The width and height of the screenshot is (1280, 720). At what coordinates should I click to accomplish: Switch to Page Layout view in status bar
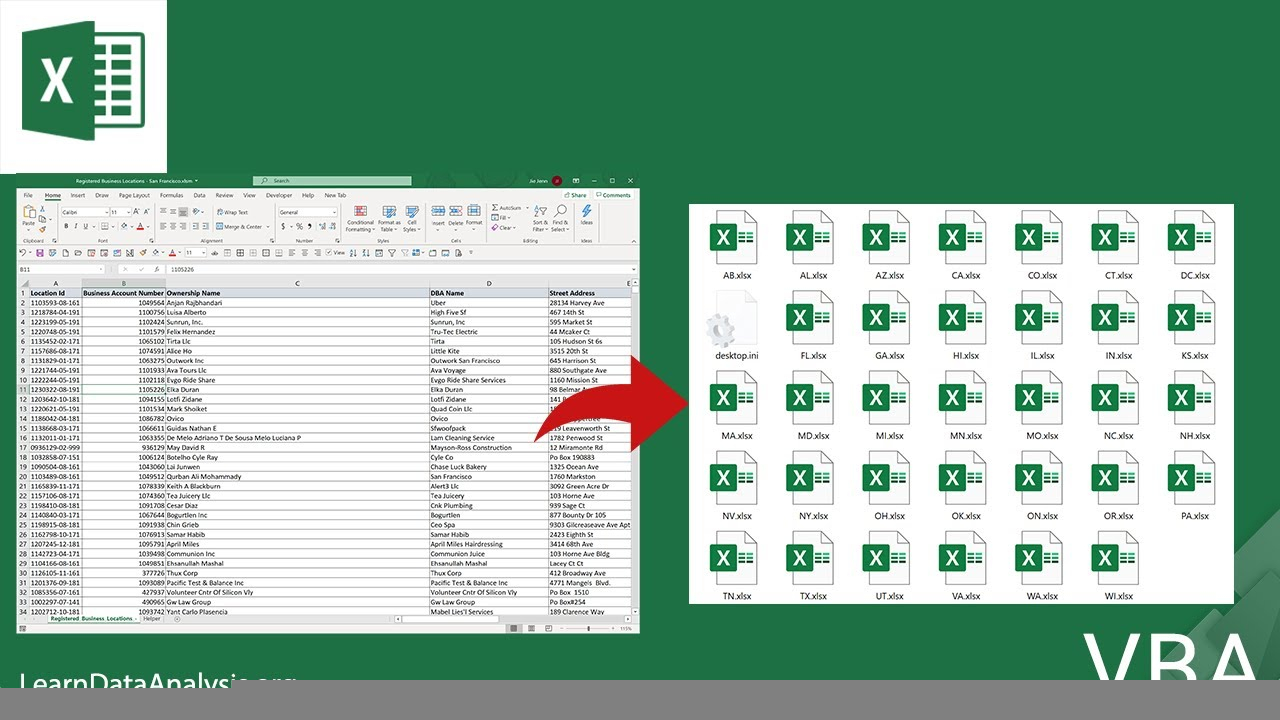531,628
